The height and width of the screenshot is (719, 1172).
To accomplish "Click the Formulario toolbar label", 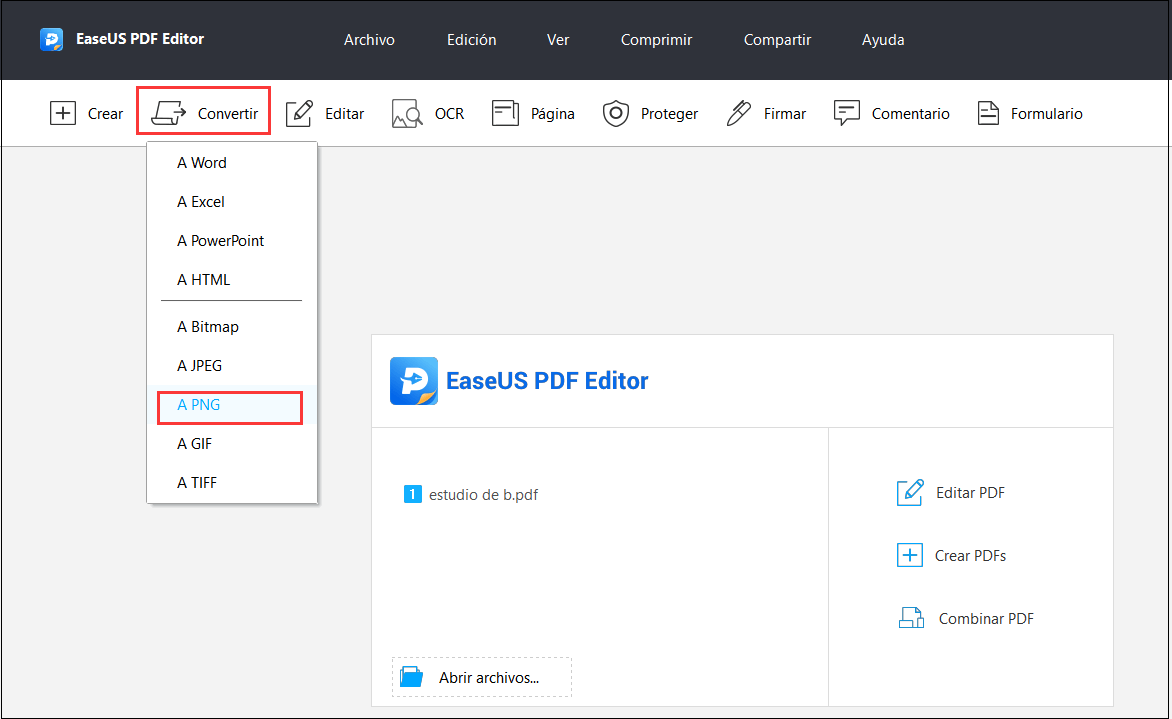I will tap(1046, 114).
